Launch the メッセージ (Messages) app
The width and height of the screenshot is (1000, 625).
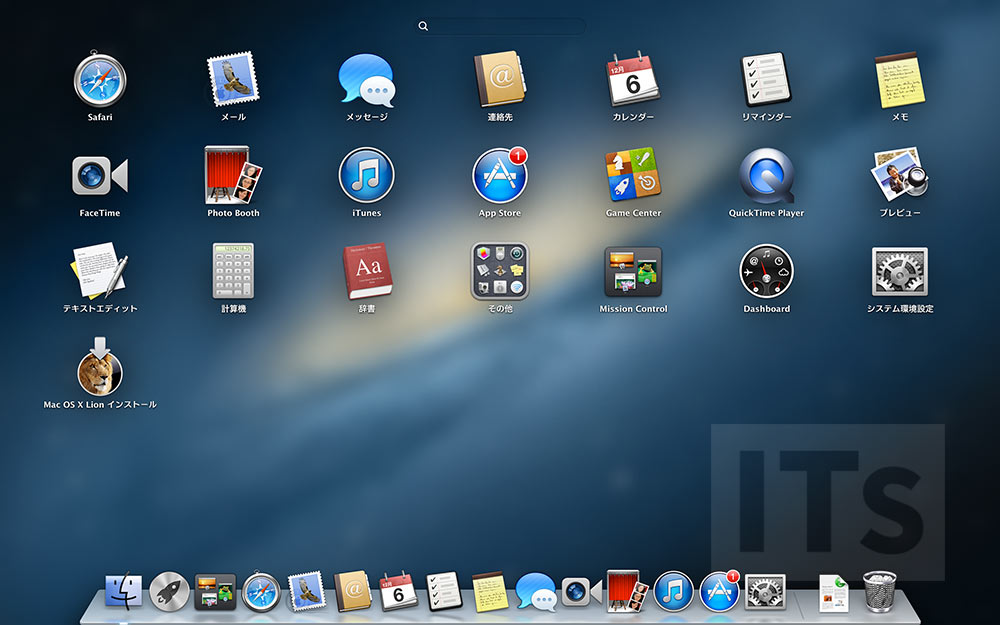click(365, 82)
